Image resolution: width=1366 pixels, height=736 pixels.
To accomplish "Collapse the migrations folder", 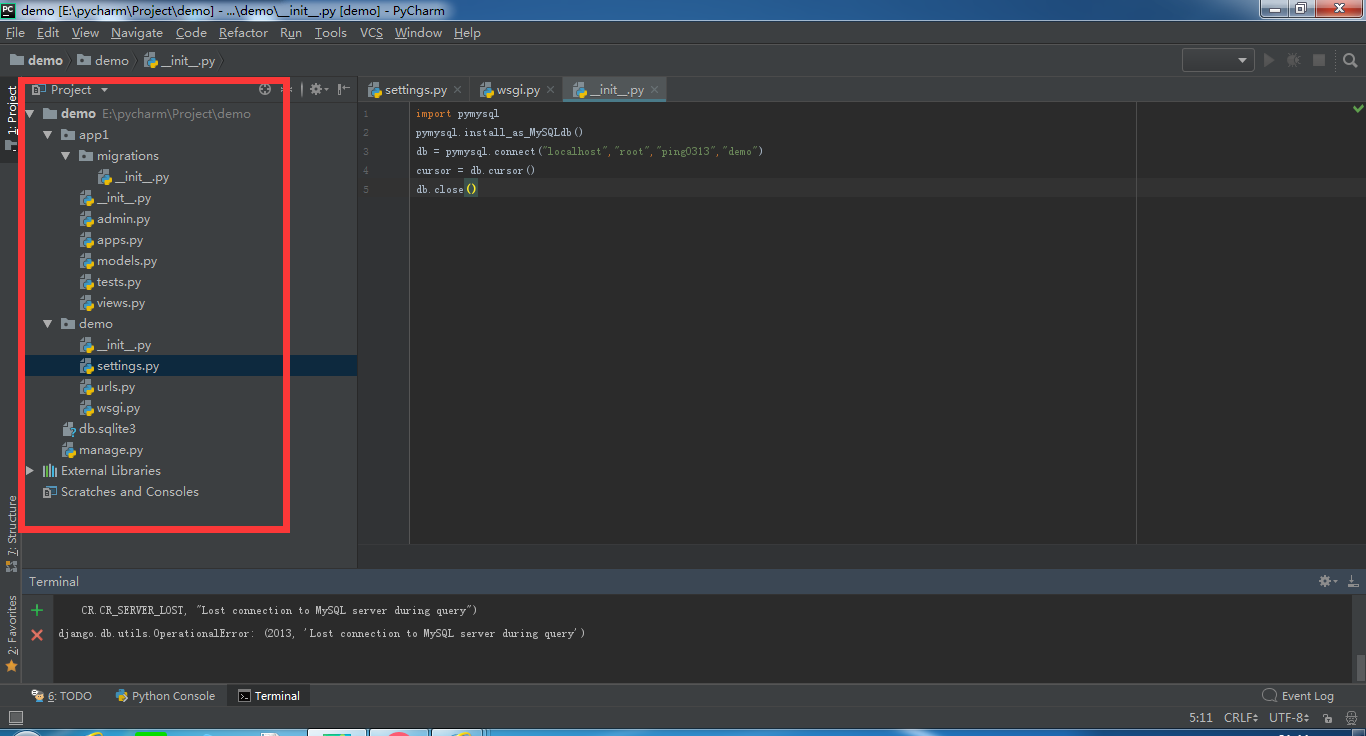I will tap(66, 156).
